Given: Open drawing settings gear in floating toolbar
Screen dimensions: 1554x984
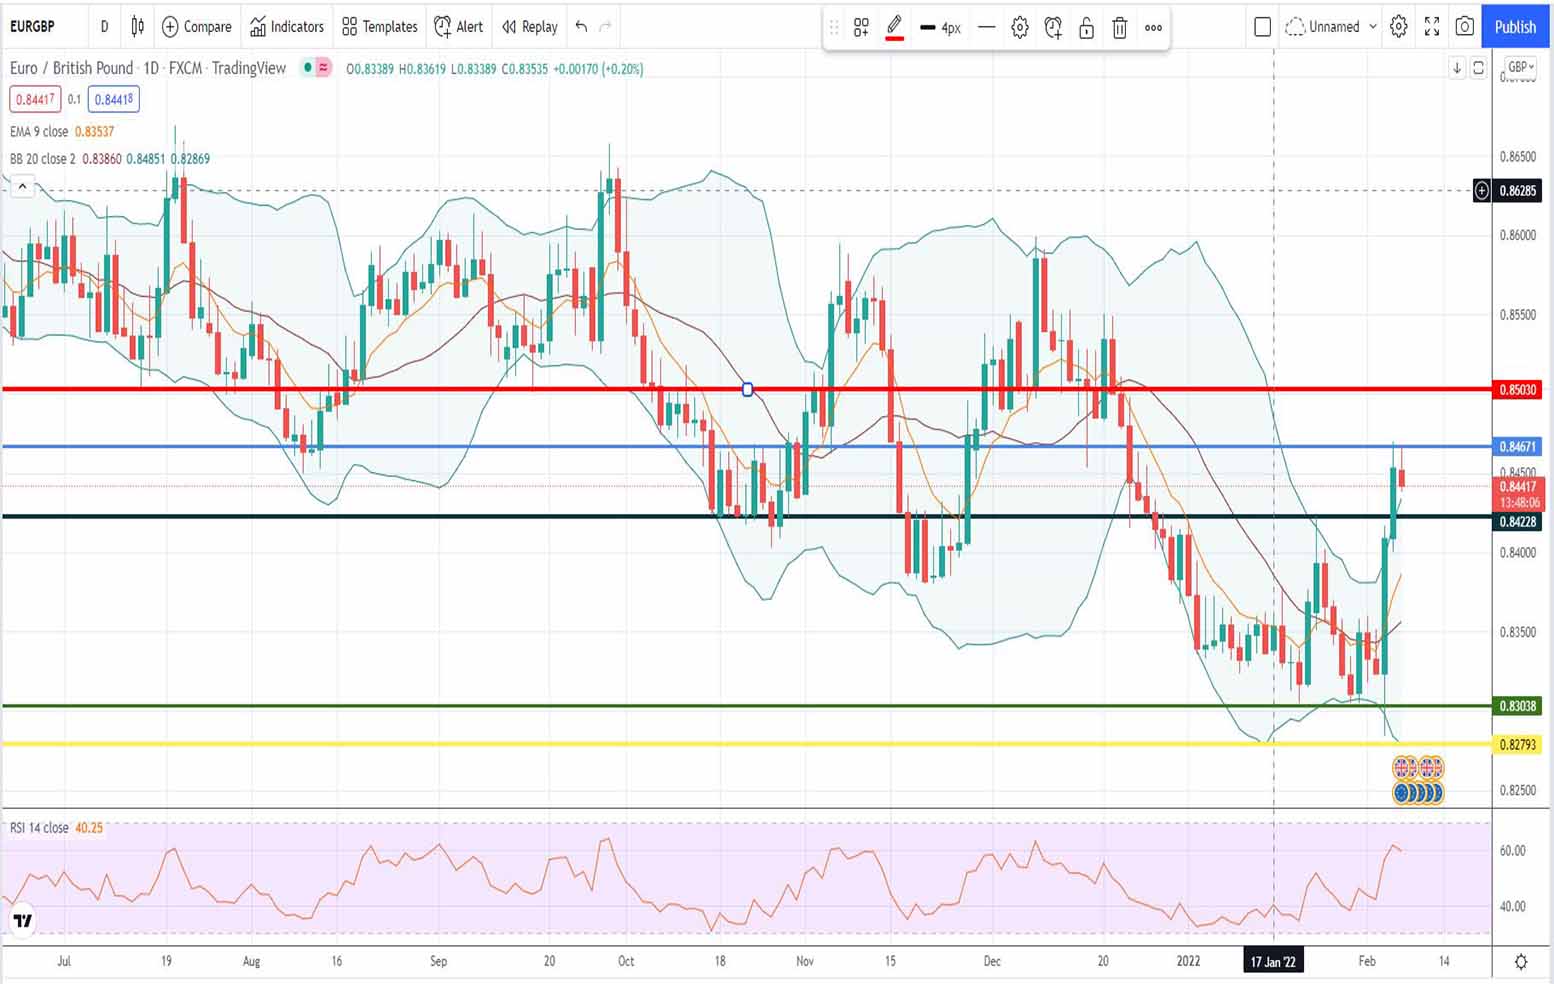Looking at the screenshot, I should pyautogui.click(x=1020, y=28).
